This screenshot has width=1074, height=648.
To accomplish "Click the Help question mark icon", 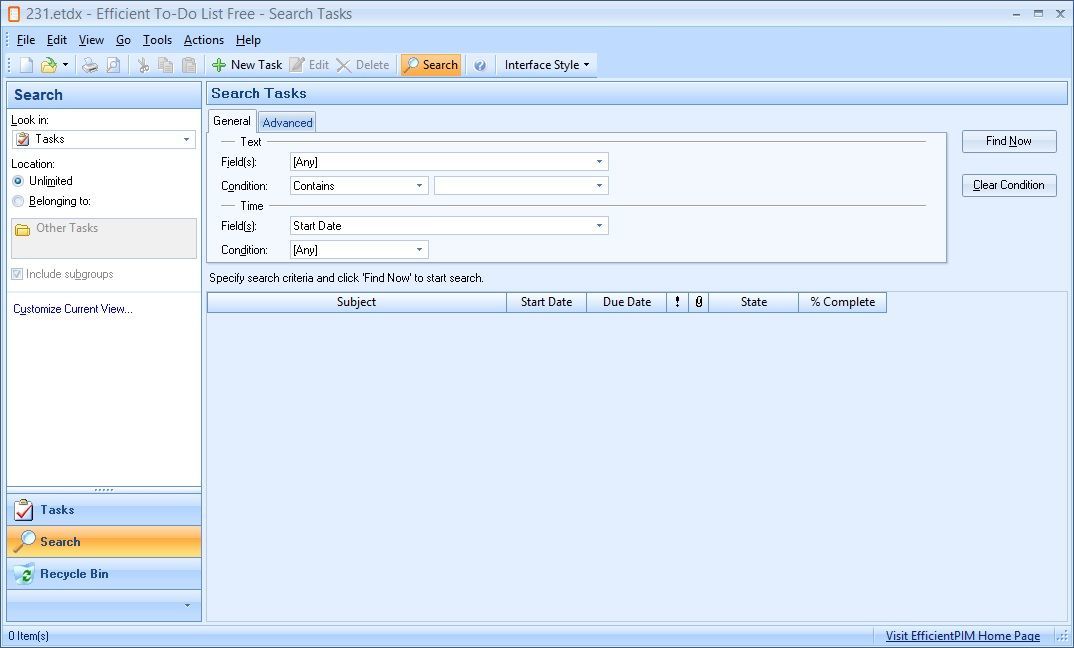I will pyautogui.click(x=479, y=64).
